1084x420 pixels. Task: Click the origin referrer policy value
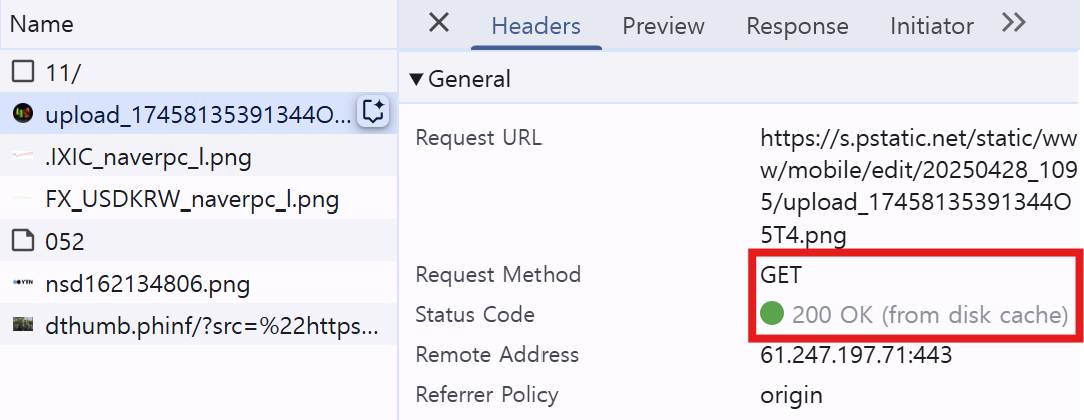791,396
